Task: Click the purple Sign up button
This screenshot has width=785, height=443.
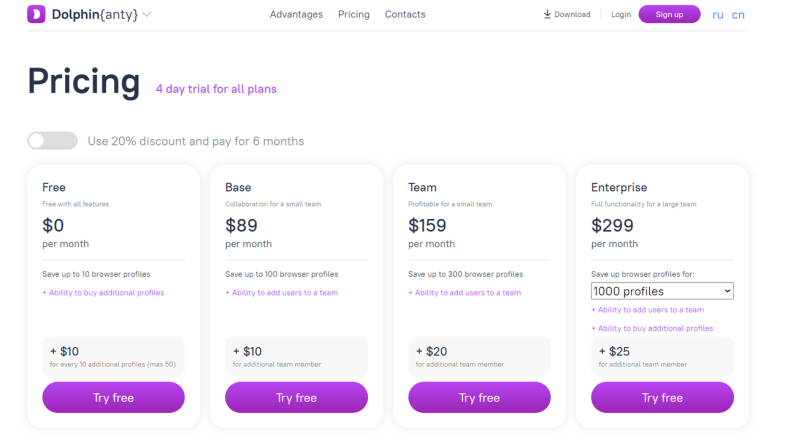Action: tap(669, 15)
